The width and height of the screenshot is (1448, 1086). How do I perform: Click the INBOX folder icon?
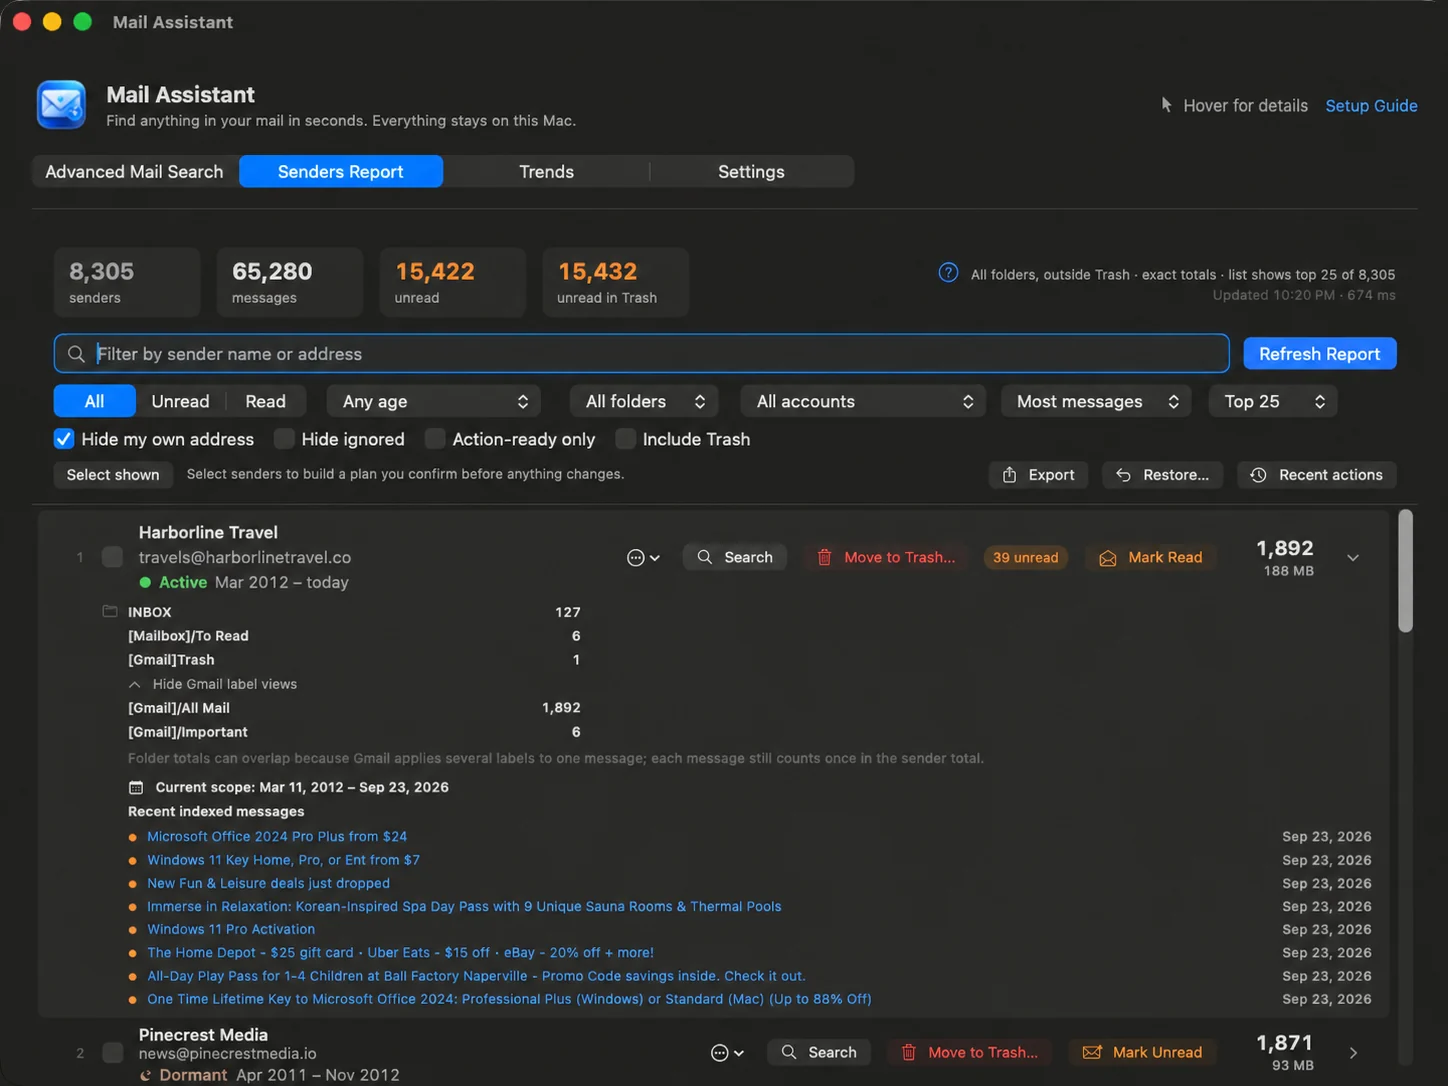(x=110, y=611)
